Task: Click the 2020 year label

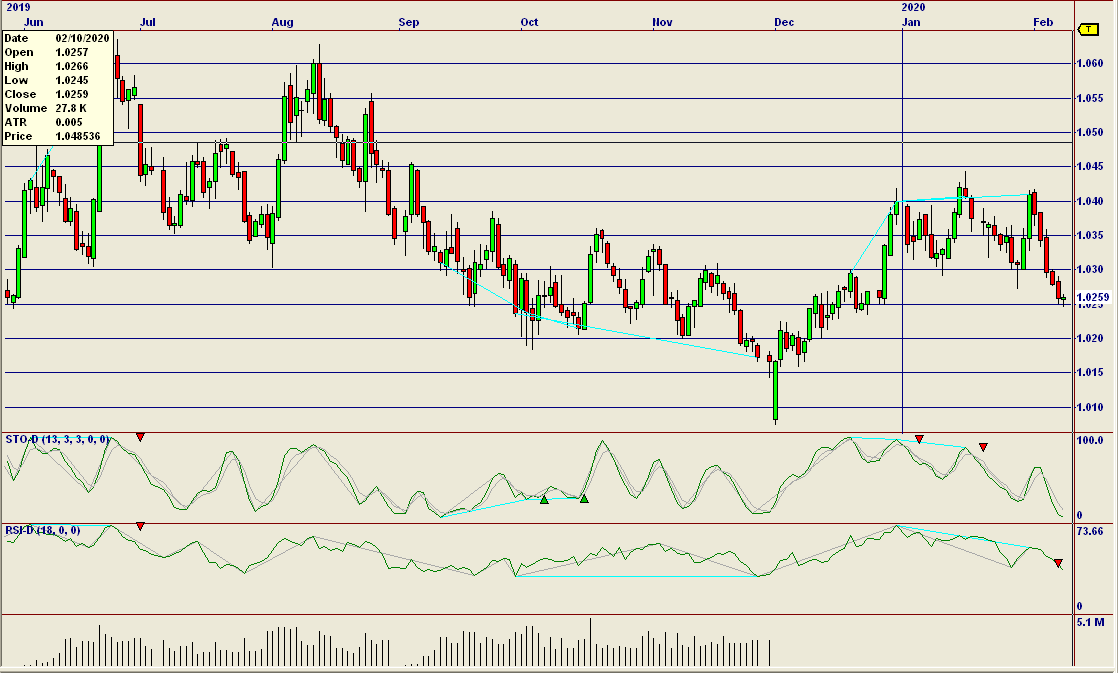Action: click(913, 7)
